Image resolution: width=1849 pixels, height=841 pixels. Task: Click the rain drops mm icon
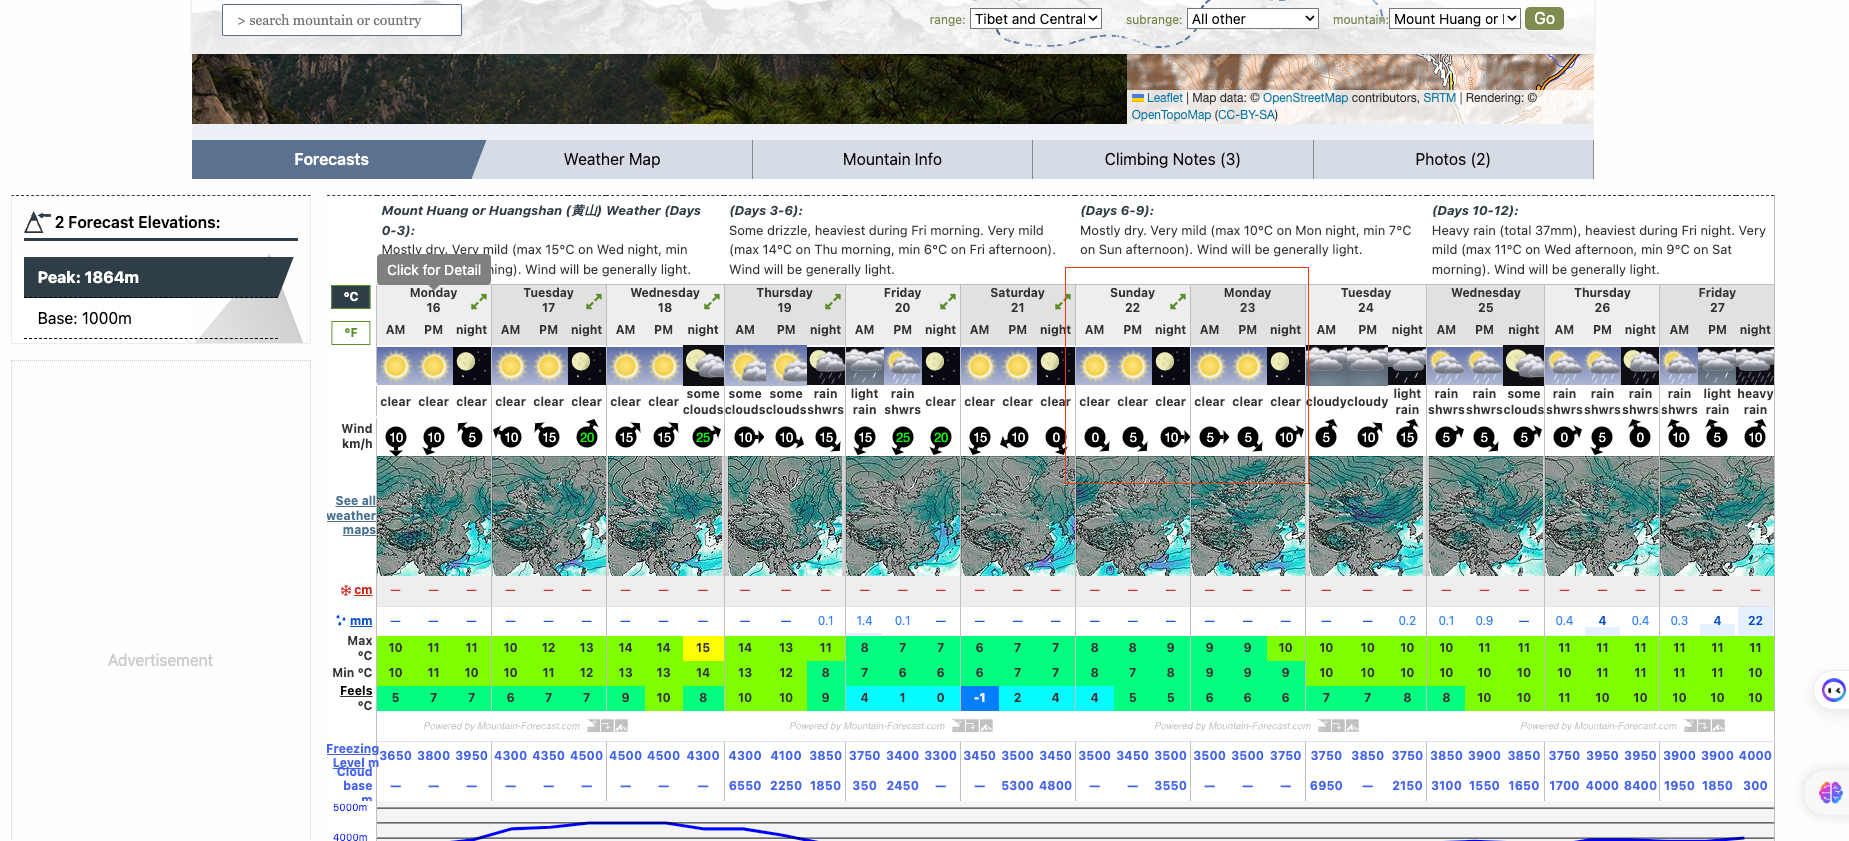click(x=341, y=620)
